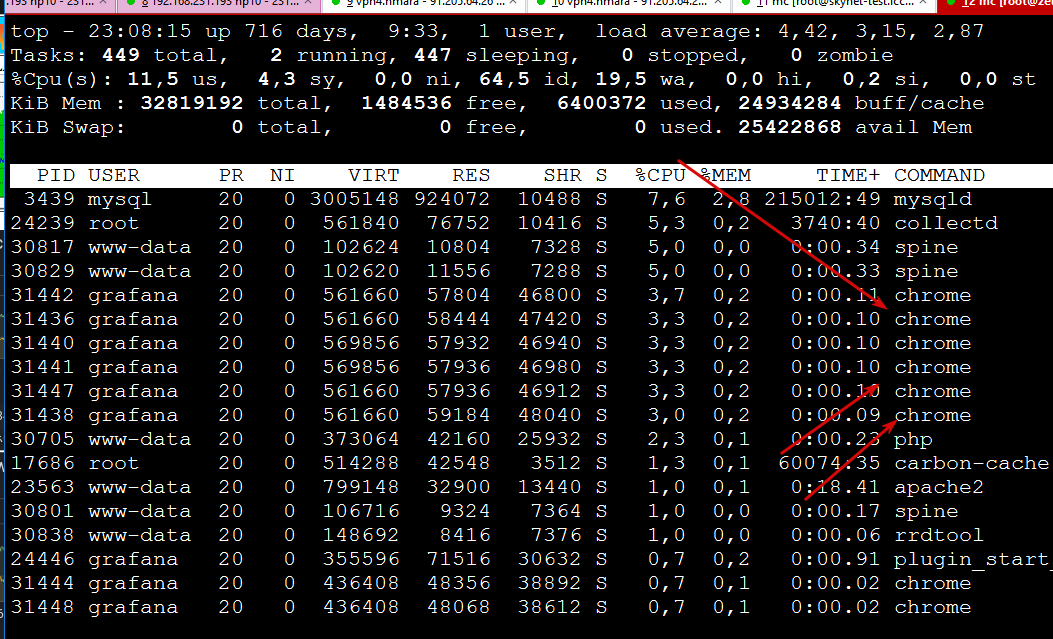The width and height of the screenshot is (1053, 639).
Task: Select TIME+ value 60074:35
Action: coord(829,464)
